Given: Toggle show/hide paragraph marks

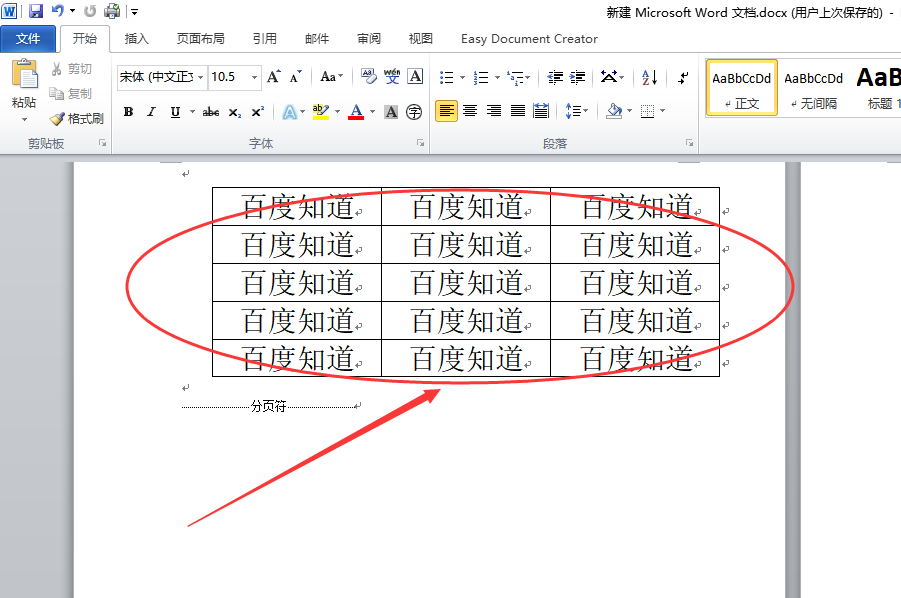Looking at the screenshot, I should 683,77.
